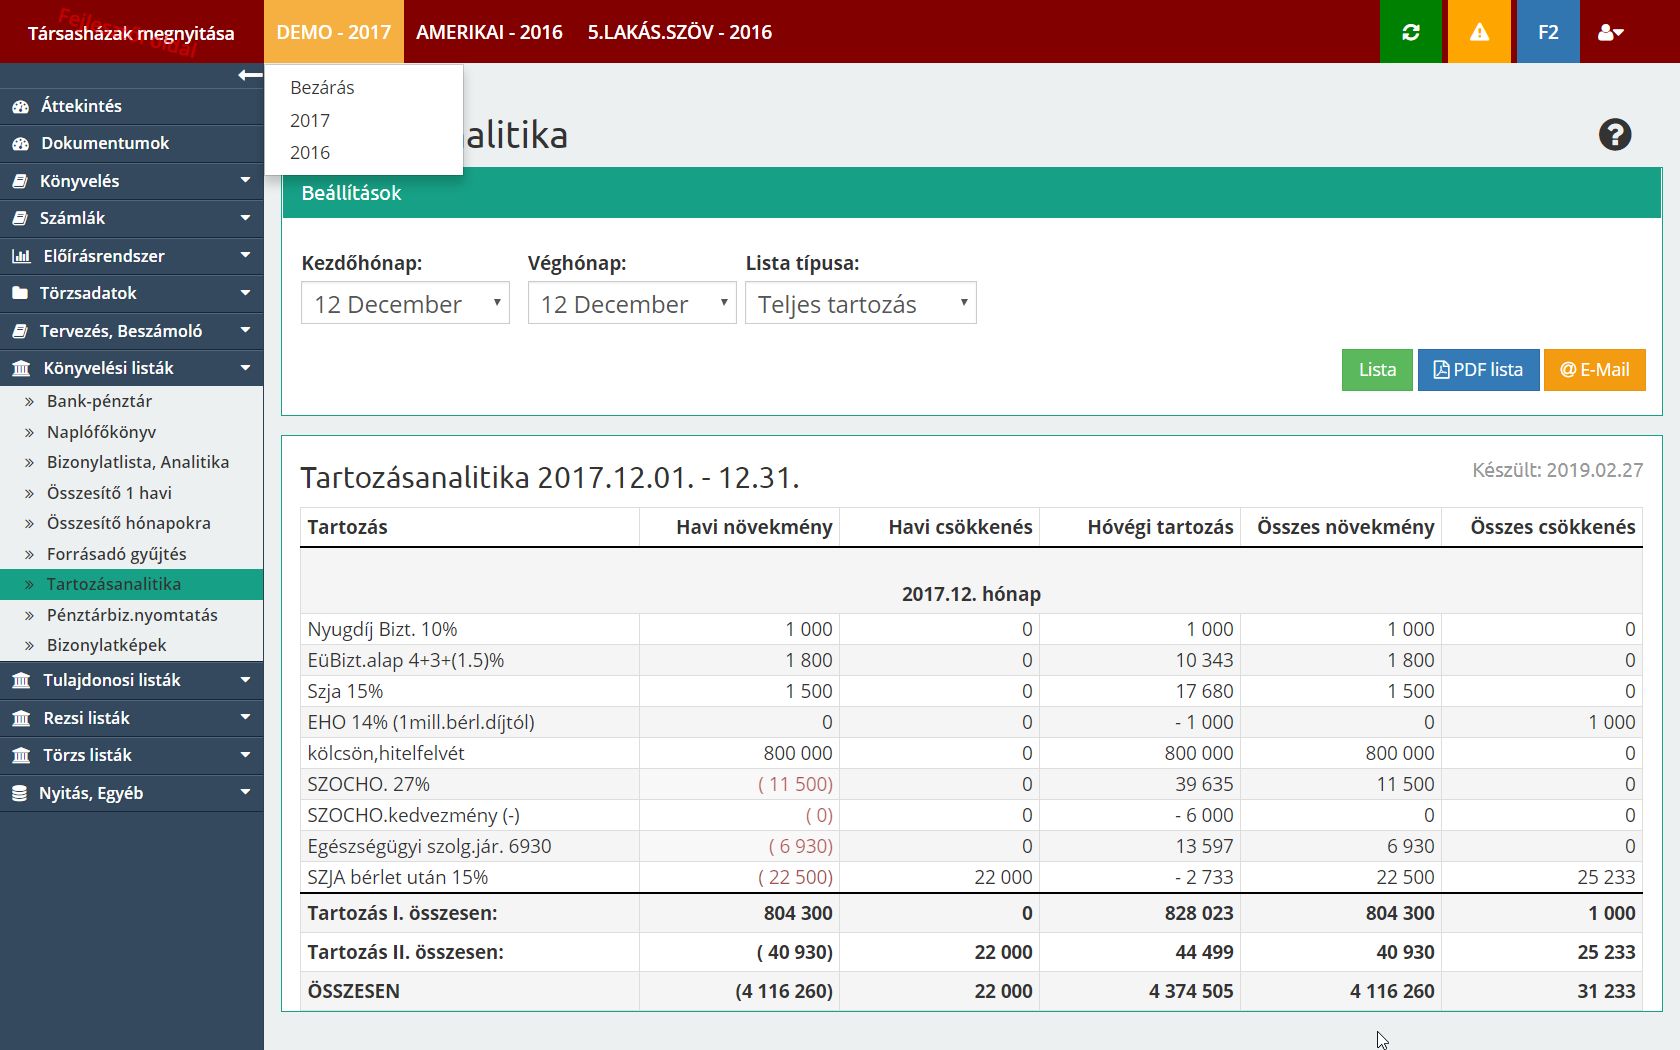Open the orange warning alert icon
This screenshot has height=1050, width=1680.
click(x=1479, y=32)
